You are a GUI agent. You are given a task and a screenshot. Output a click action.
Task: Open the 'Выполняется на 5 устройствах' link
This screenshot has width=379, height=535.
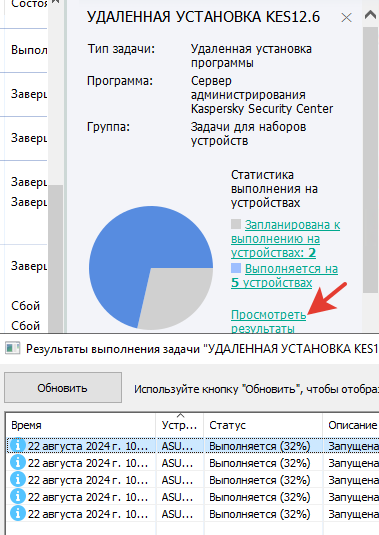[284, 276]
